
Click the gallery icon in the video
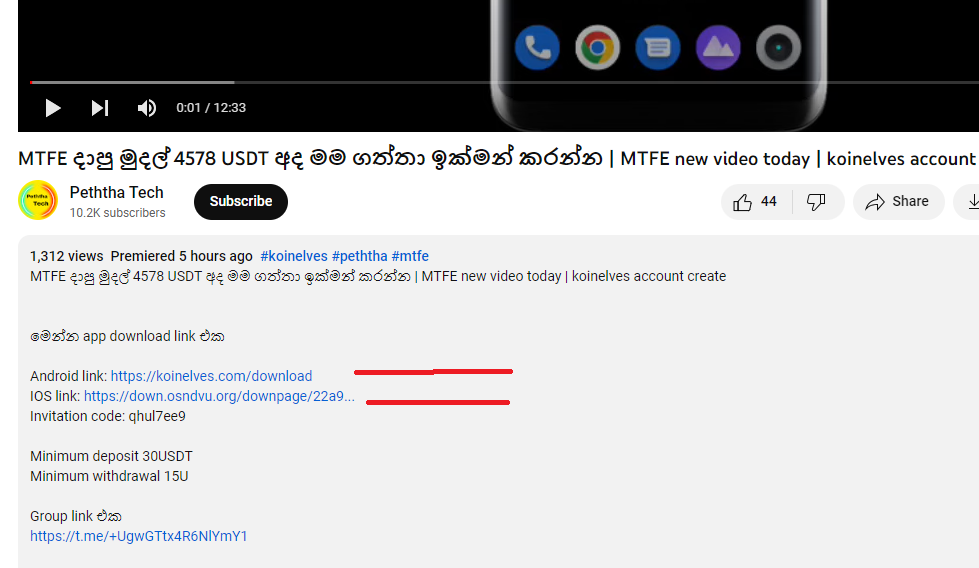tap(718, 47)
